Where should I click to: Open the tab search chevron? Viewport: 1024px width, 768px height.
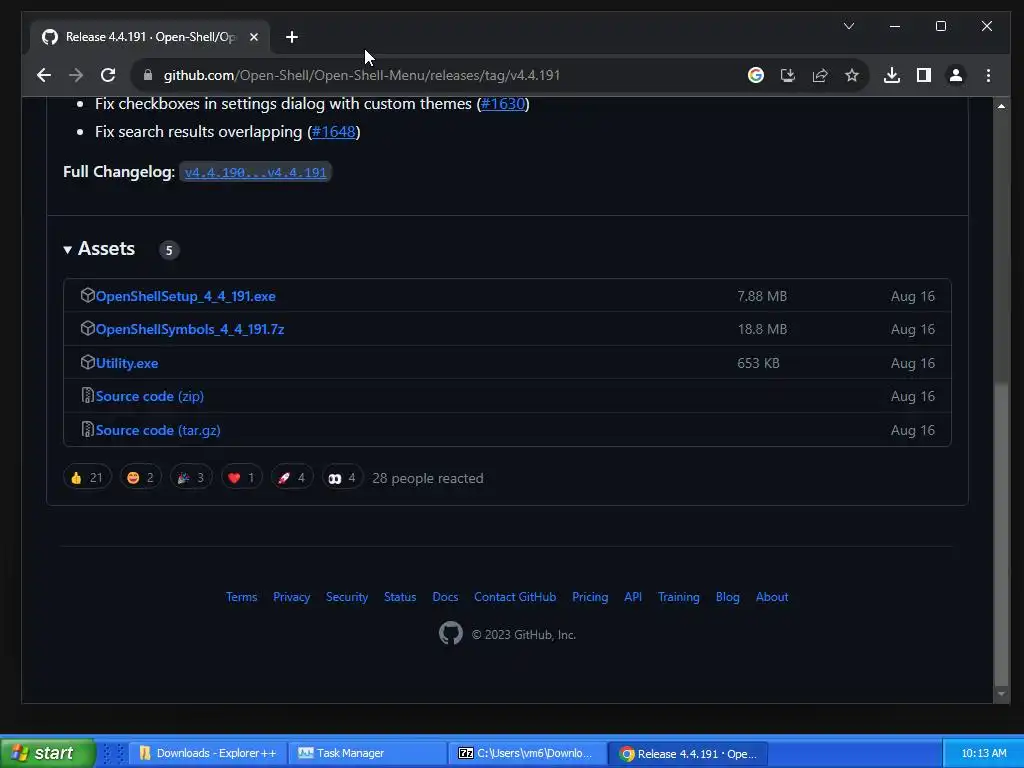[x=849, y=26]
